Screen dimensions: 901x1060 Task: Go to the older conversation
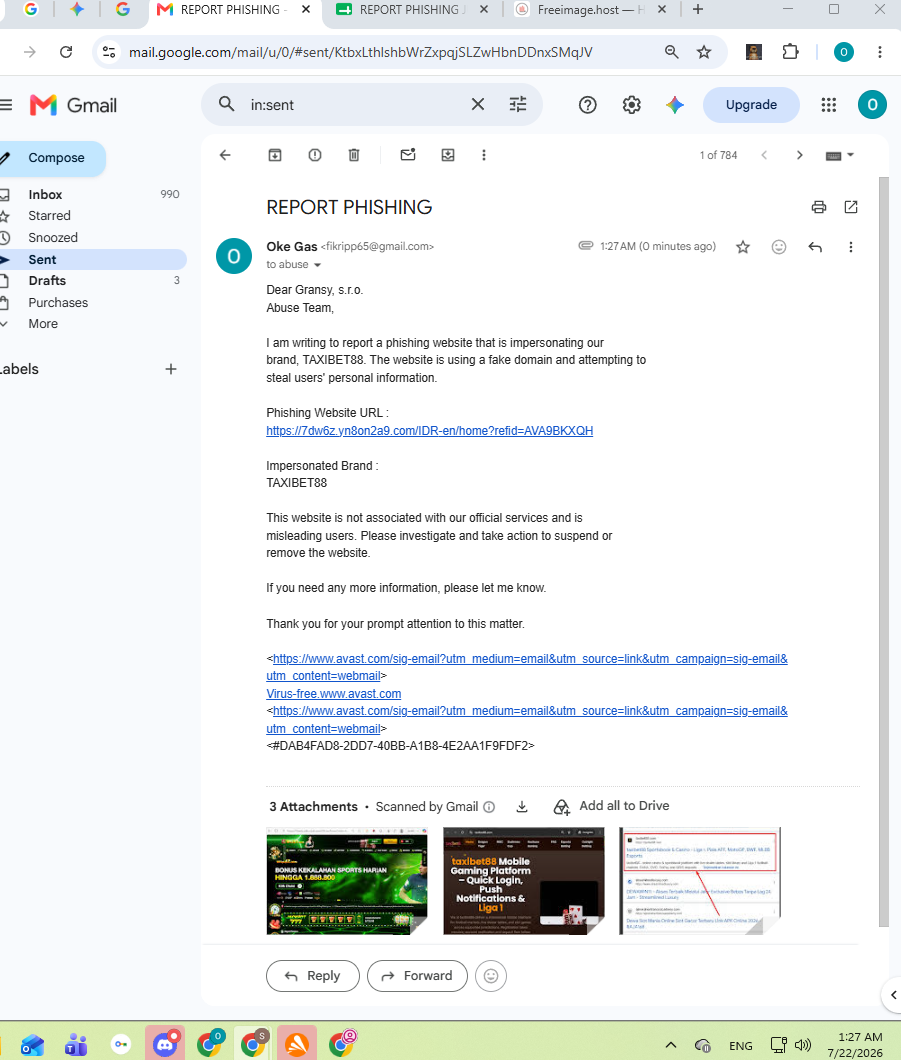800,155
